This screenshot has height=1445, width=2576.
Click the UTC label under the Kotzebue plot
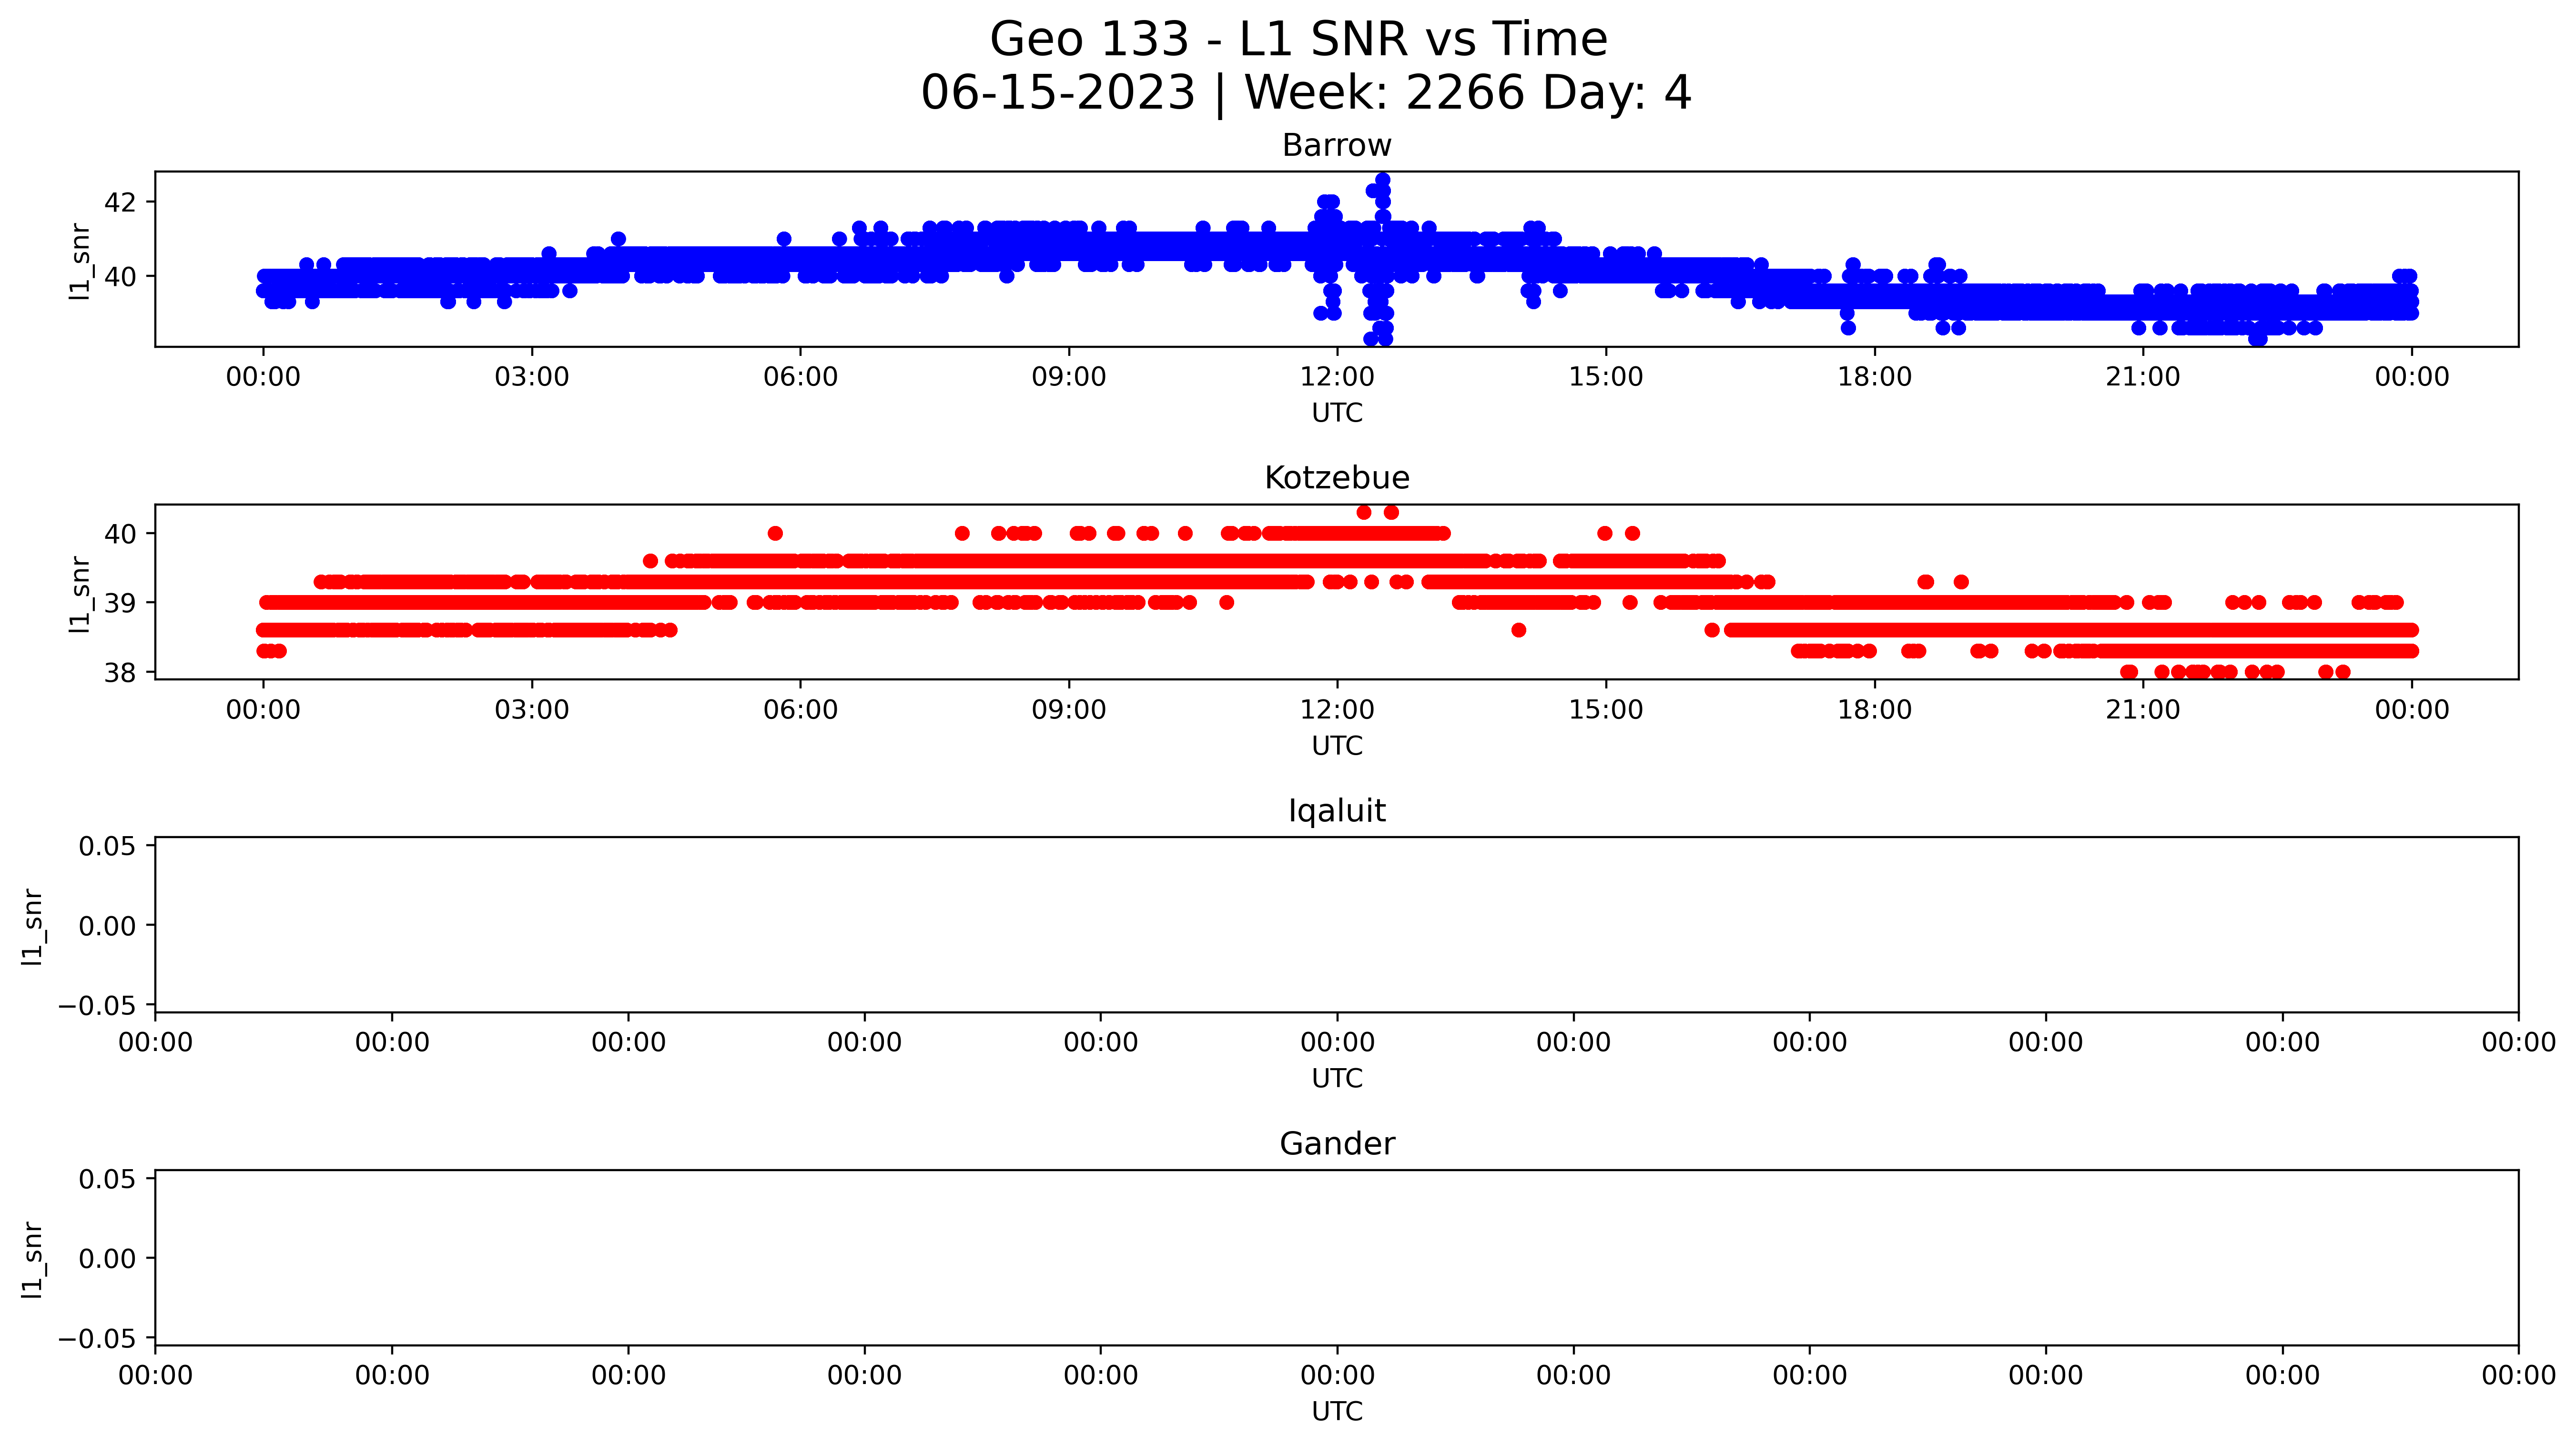coord(1337,746)
